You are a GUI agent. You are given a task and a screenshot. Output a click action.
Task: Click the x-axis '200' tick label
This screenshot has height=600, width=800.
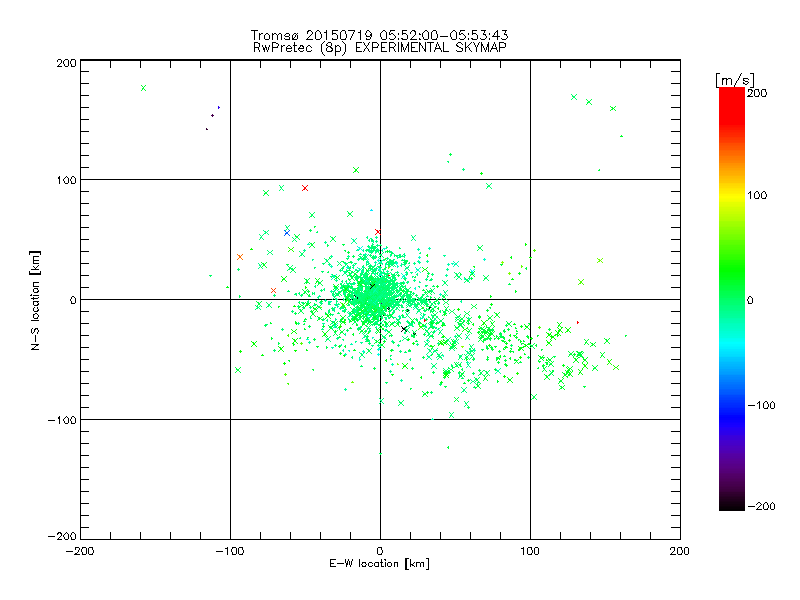(x=680, y=551)
